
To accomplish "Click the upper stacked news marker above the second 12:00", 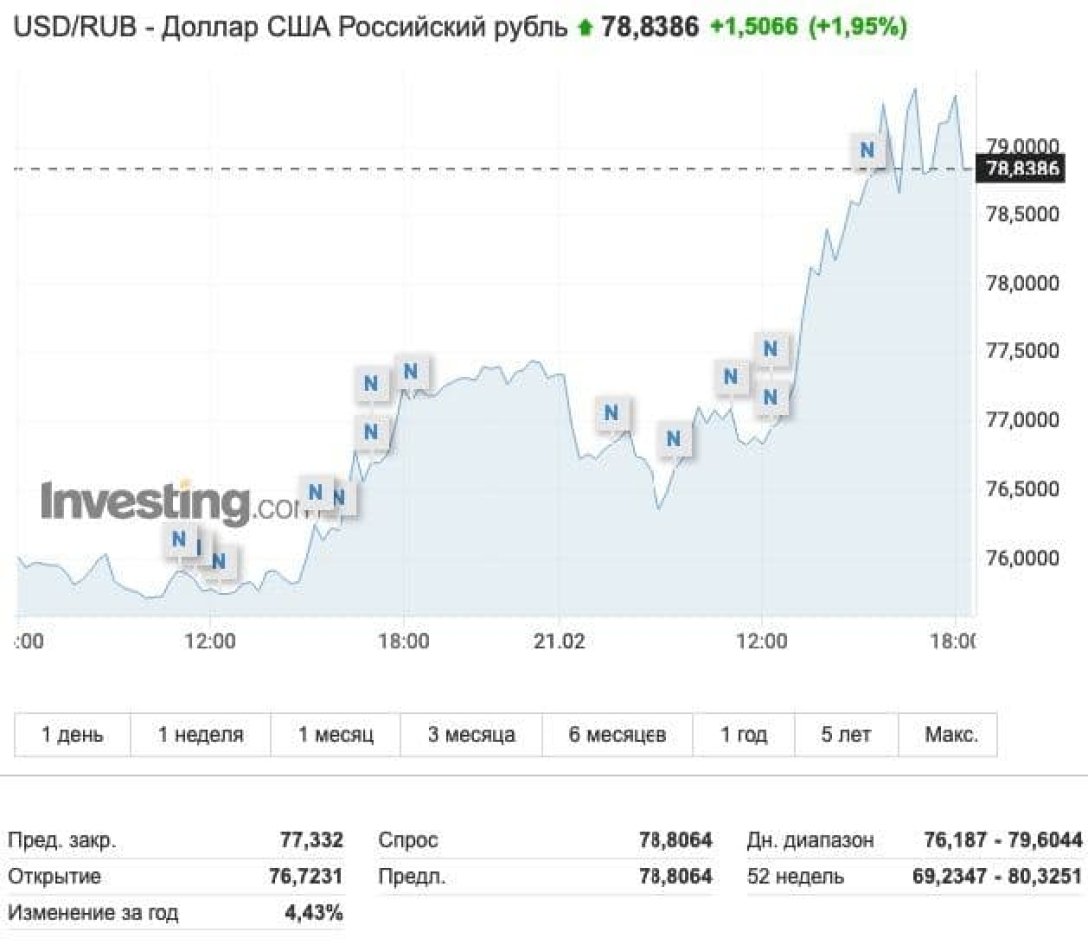I will click(770, 349).
